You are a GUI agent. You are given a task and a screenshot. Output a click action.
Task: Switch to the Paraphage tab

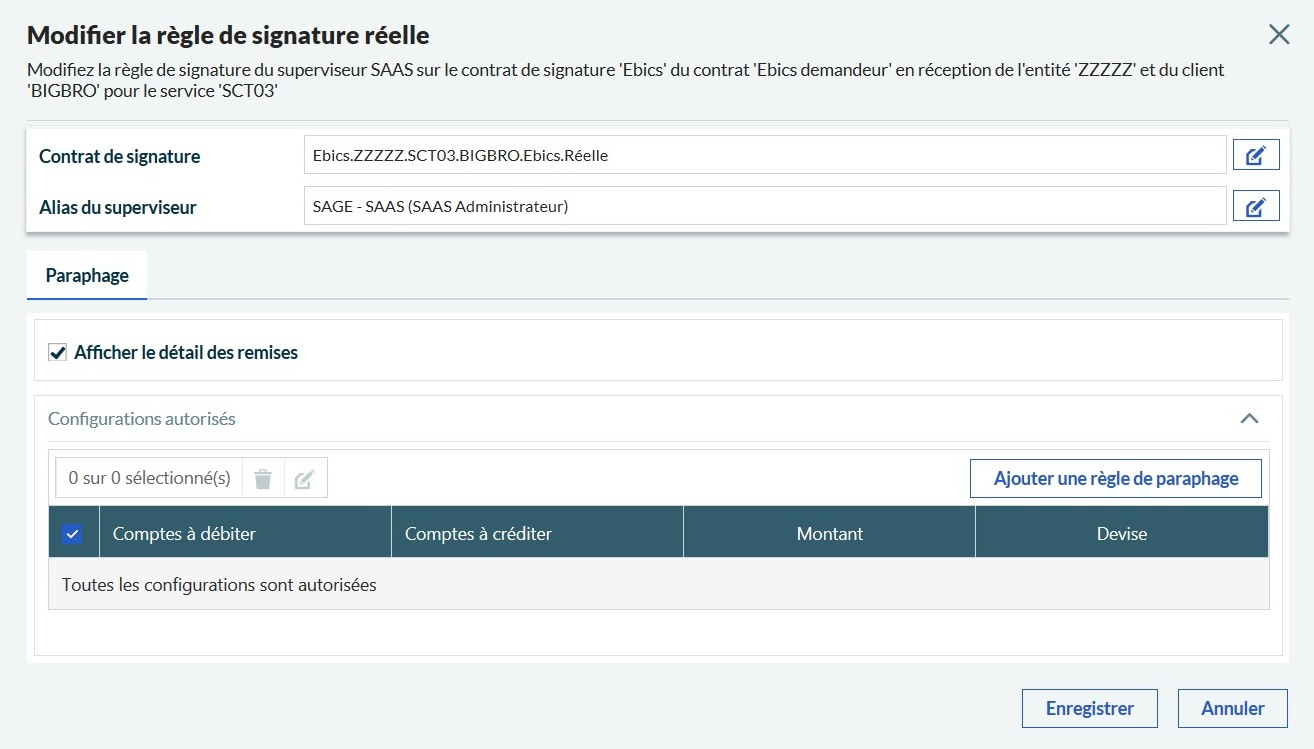87,275
